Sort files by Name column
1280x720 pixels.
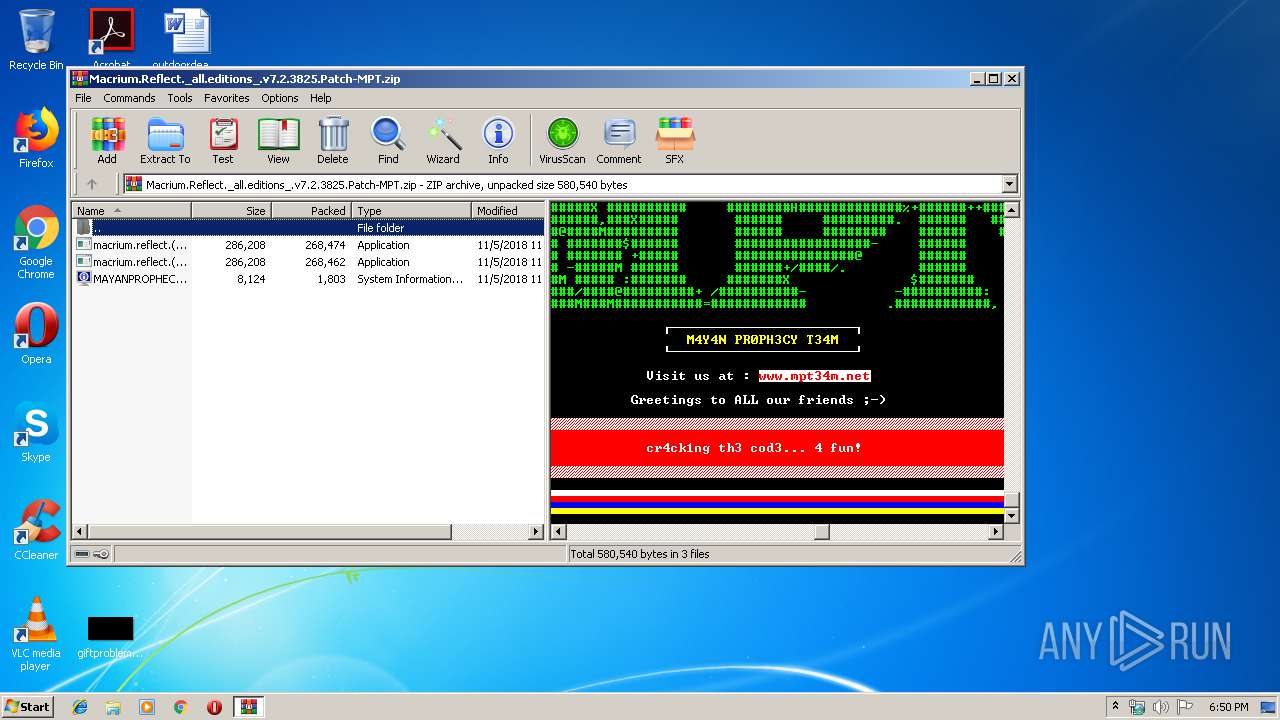[x=131, y=210]
